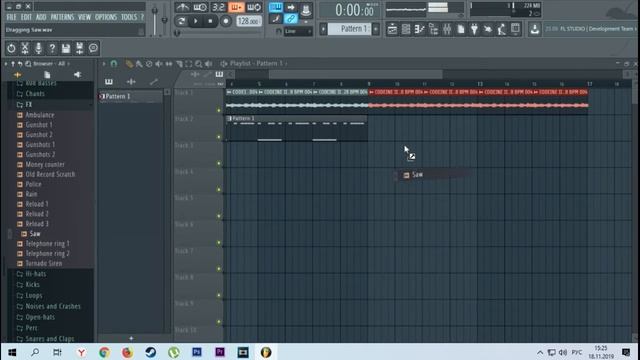Click the circular arrow undo history icon
The height and width of the screenshot is (360, 640).
coord(11,48)
